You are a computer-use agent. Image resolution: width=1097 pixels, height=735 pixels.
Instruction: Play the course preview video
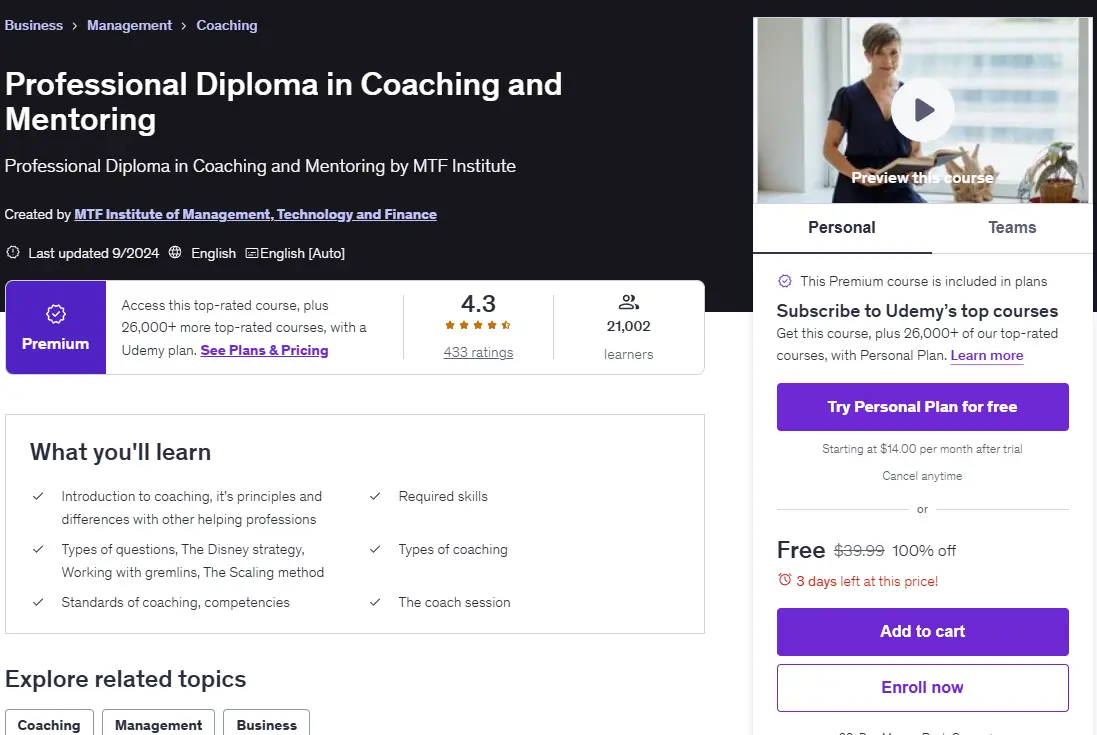[922, 110]
